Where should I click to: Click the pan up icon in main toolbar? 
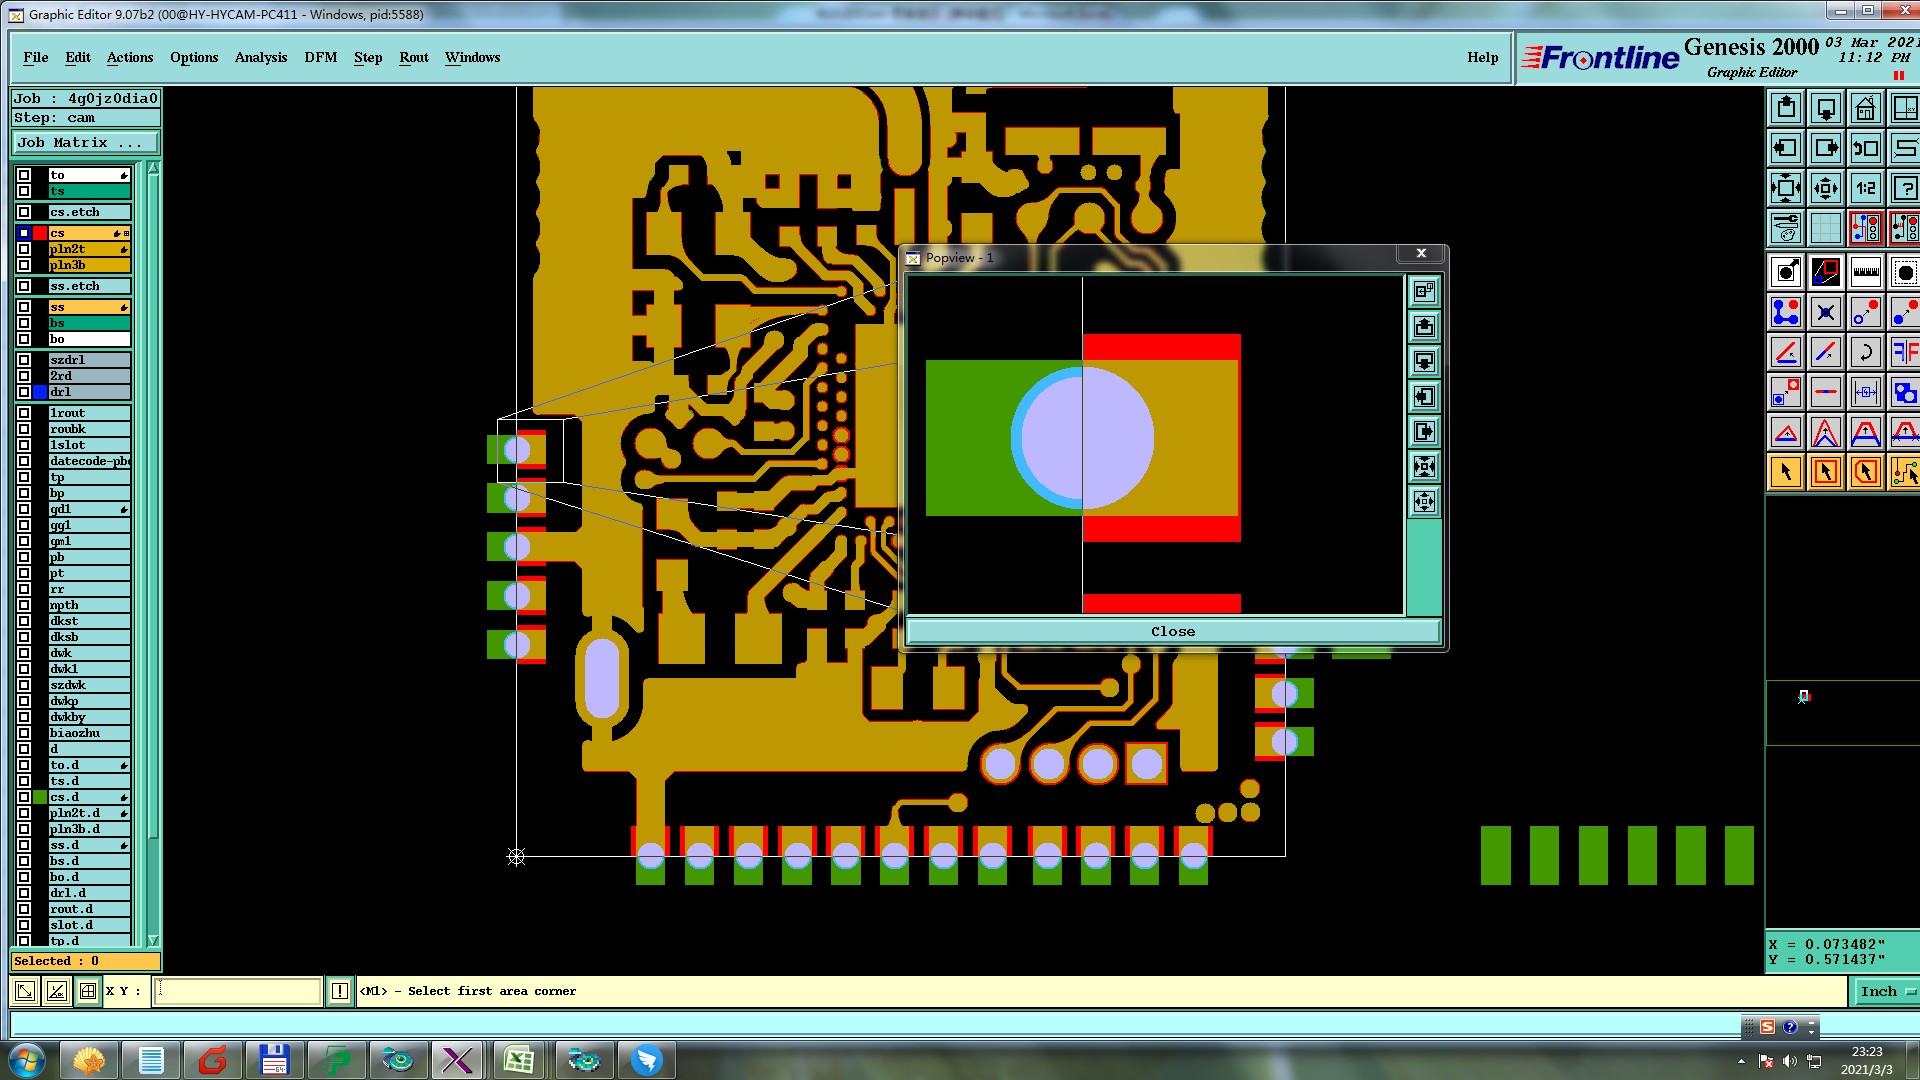(1786, 108)
